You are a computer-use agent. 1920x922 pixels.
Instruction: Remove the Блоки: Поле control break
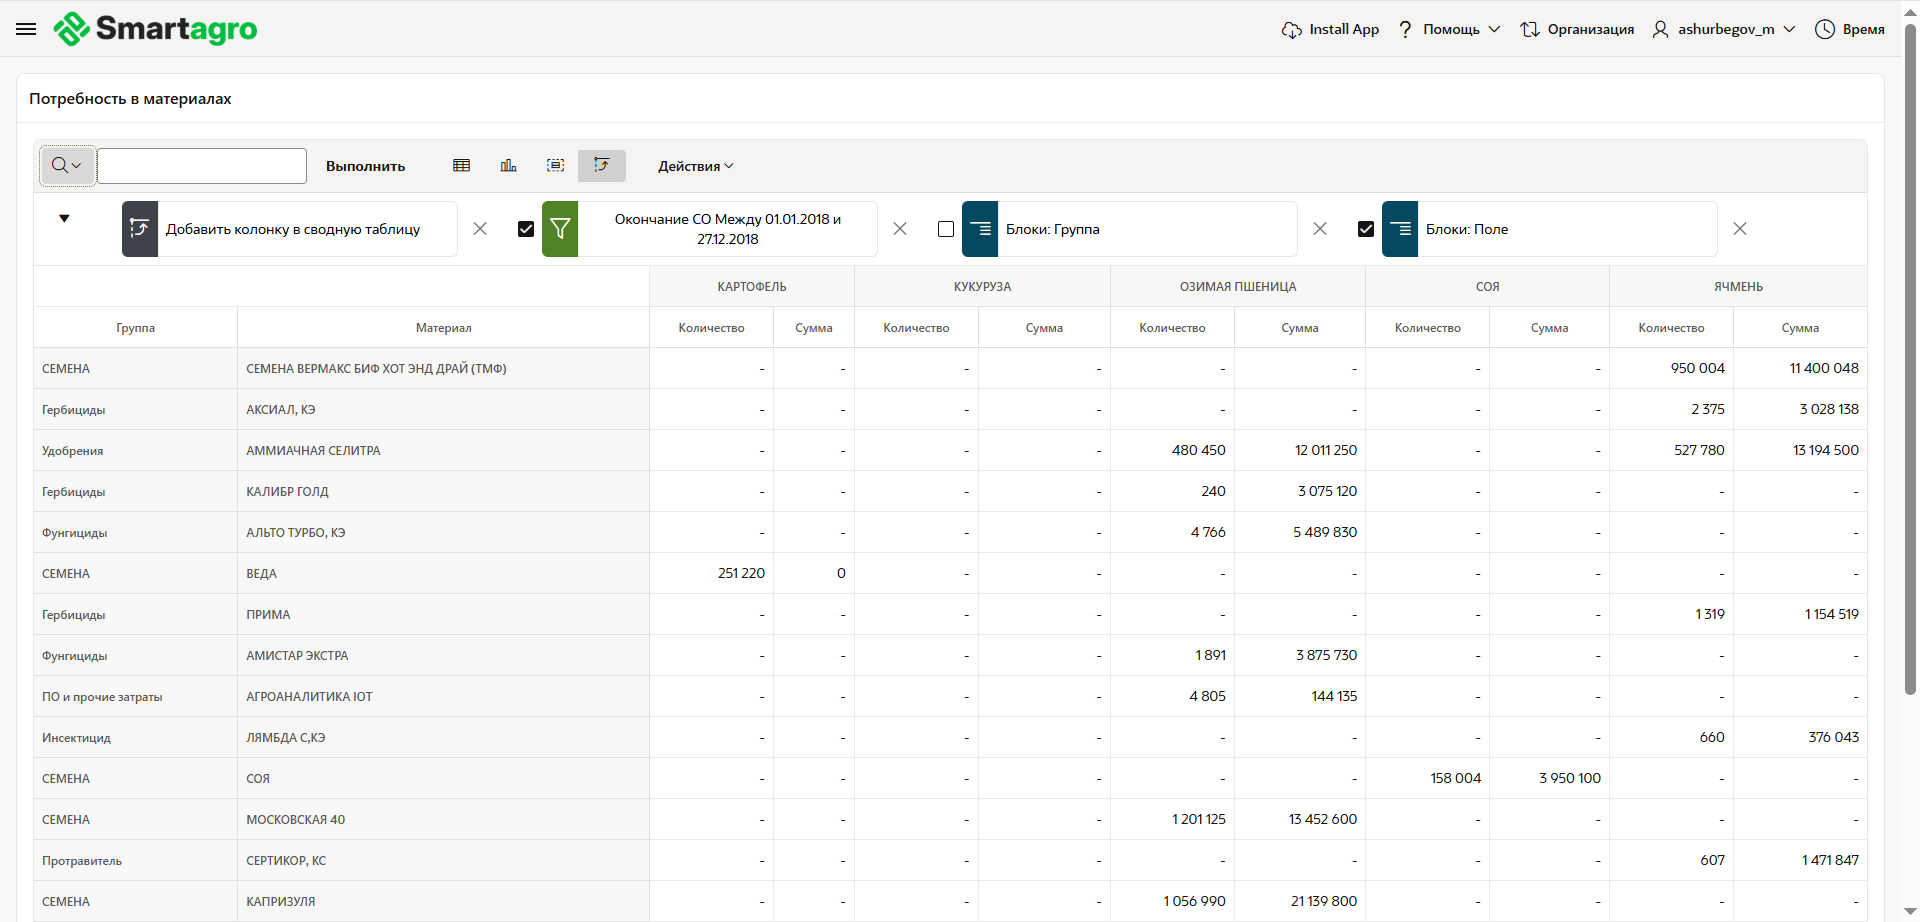(x=1740, y=229)
